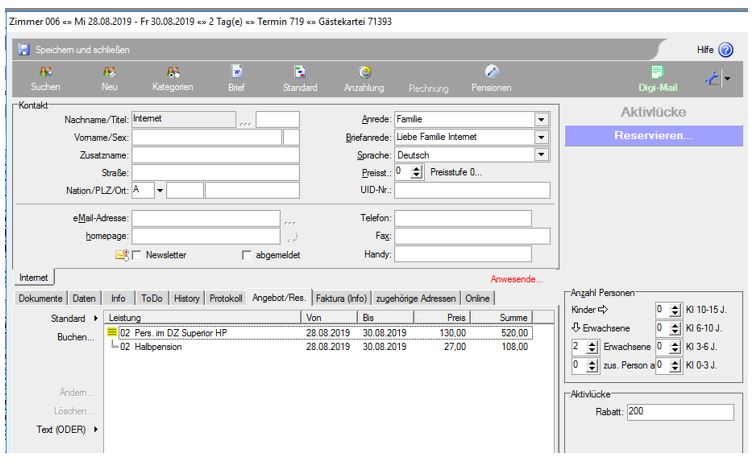Screen dimensions: 754x471
Task: Open the Sprache dropdown
Action: 541,155
